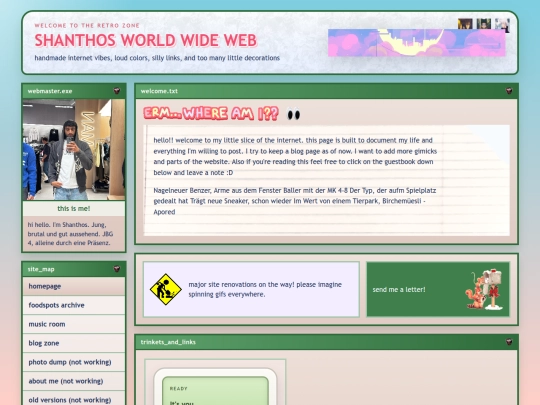Click the icon in trinkets_and_links title bar
Viewport: 540px width, 405px height.
click(509, 342)
